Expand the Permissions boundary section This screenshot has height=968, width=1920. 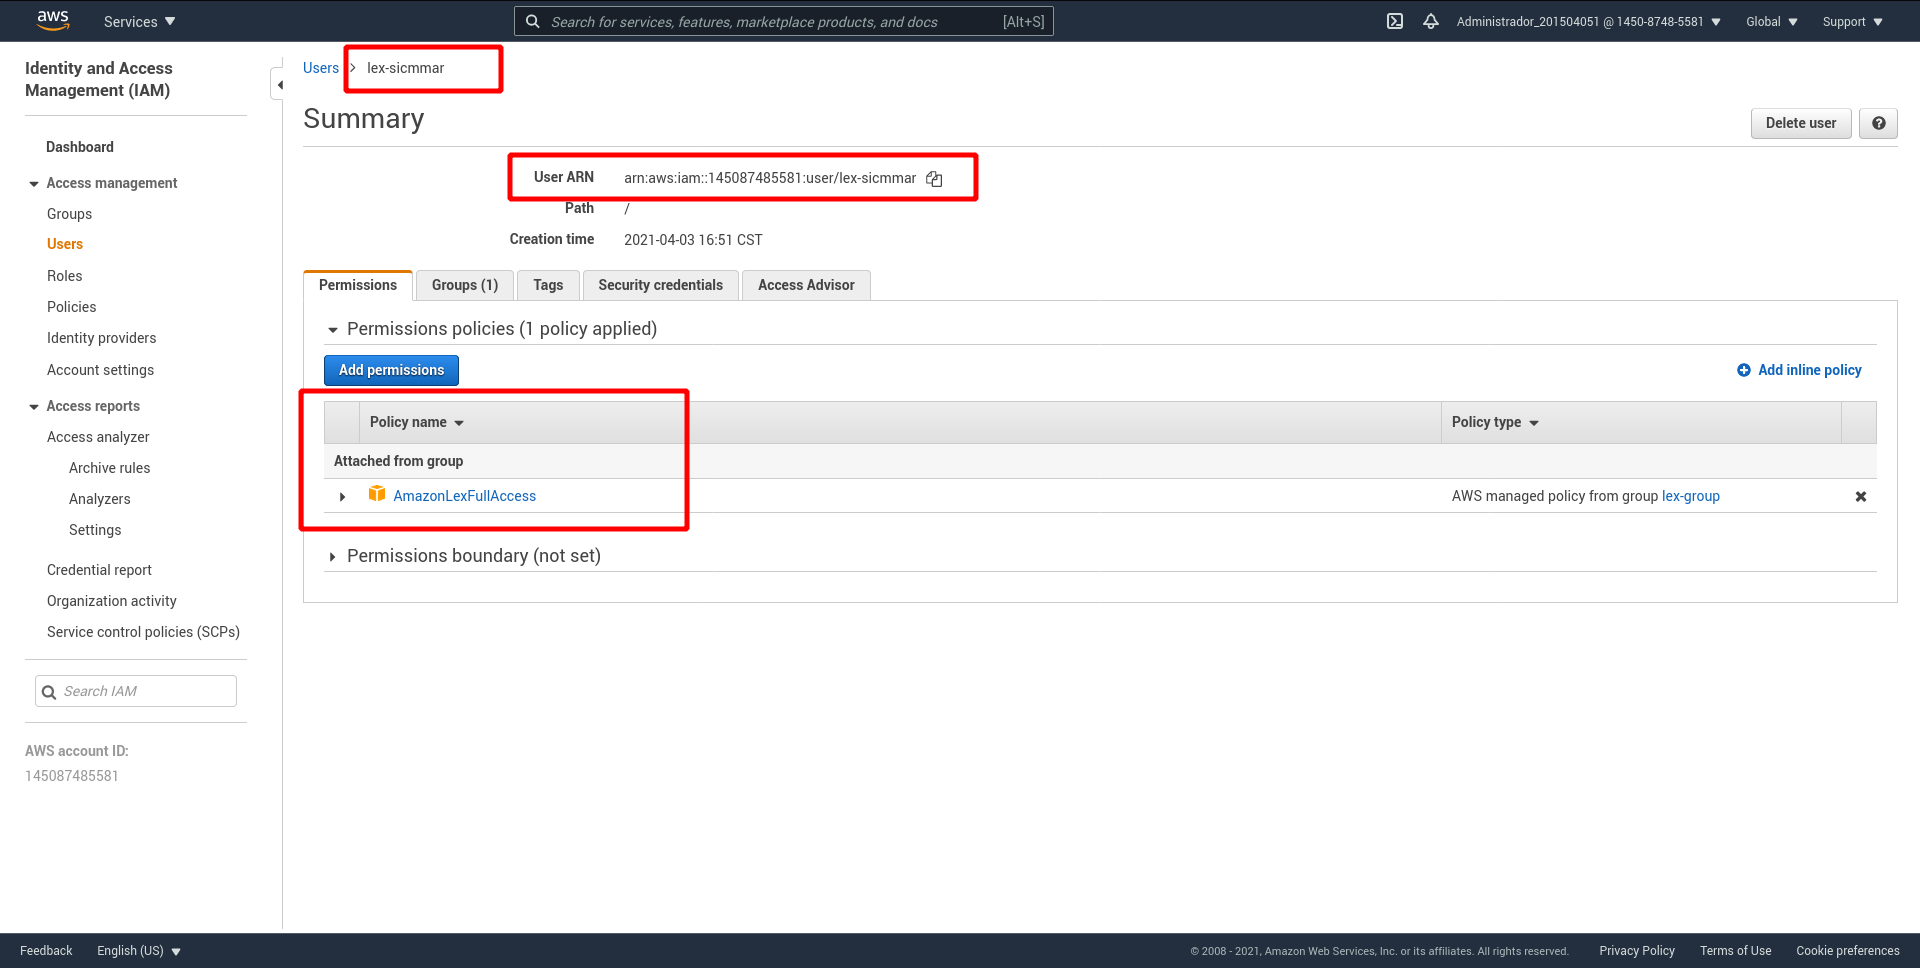click(333, 557)
